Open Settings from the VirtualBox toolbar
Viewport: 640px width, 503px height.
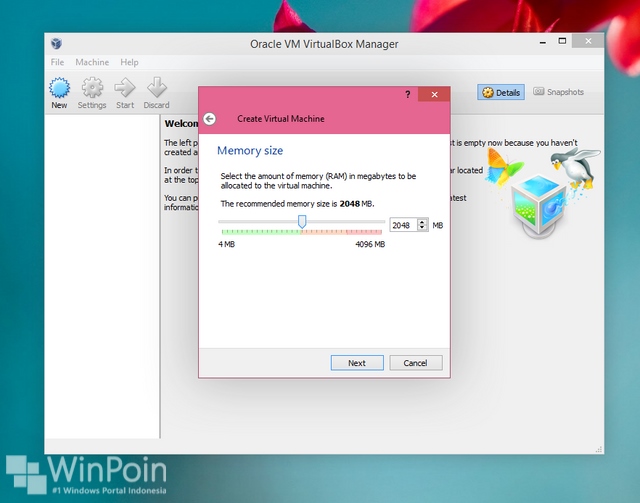92,93
